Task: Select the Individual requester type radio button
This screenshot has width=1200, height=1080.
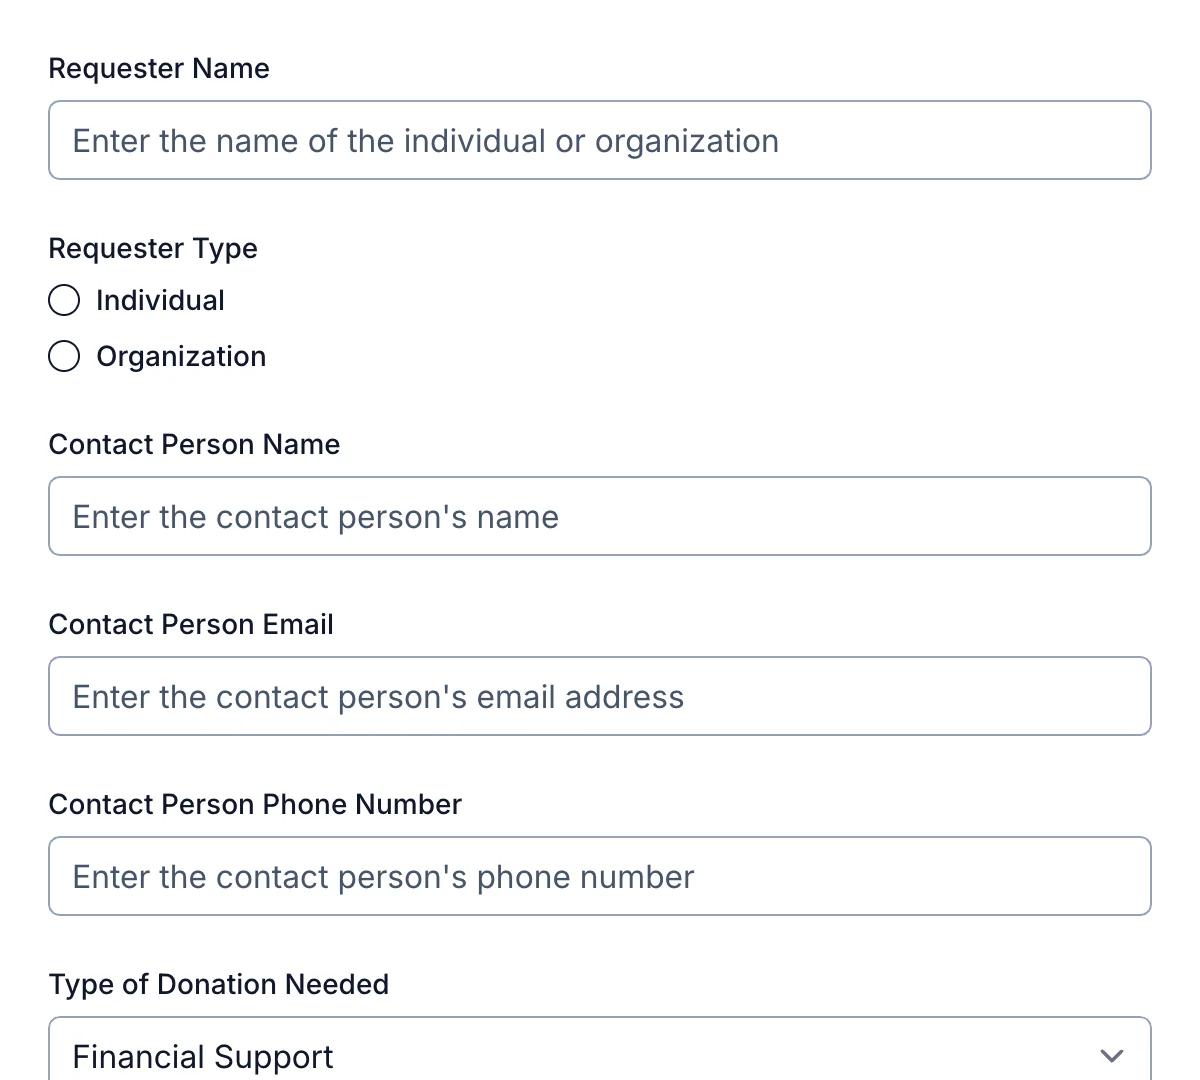Action: coord(63,300)
